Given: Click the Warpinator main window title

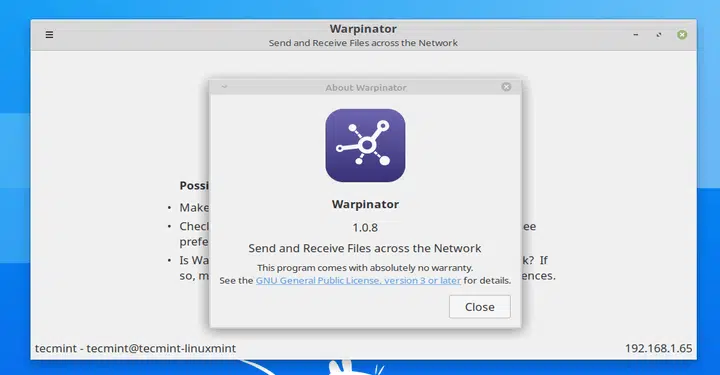Looking at the screenshot, I should tap(363, 29).
